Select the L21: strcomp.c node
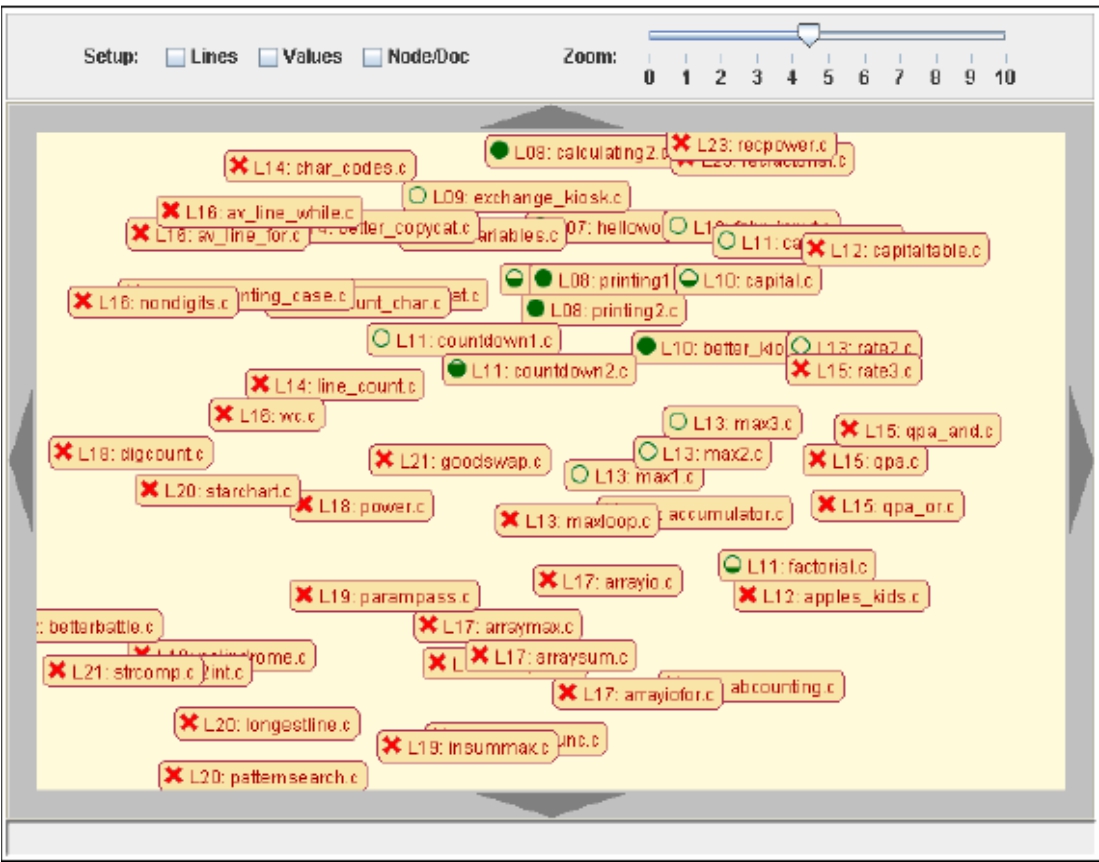The width and height of the screenshot is (1099, 862). tap(123, 671)
